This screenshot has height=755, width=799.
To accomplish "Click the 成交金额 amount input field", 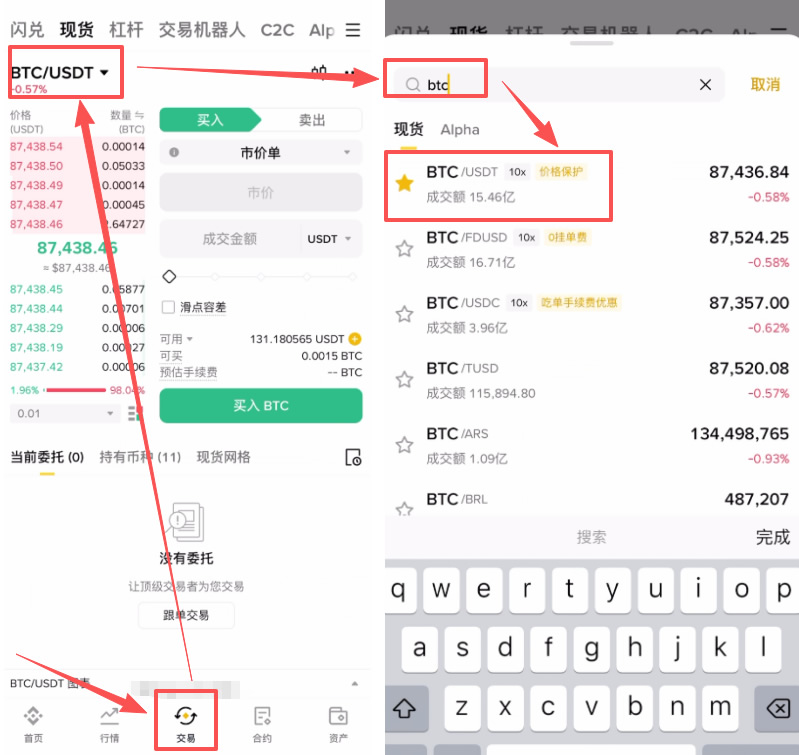I will [x=230, y=239].
